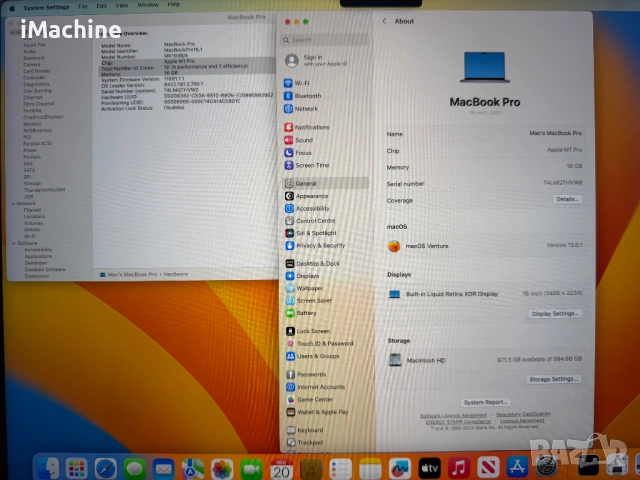640x480 pixels.
Task: Select Firewall in System Information tree
Action: coord(32,210)
